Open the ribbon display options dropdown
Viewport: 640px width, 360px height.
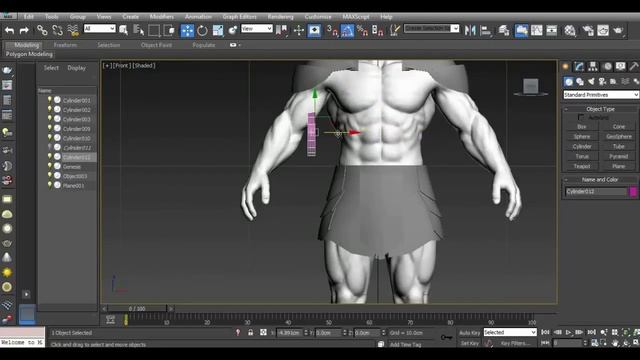click(235, 45)
